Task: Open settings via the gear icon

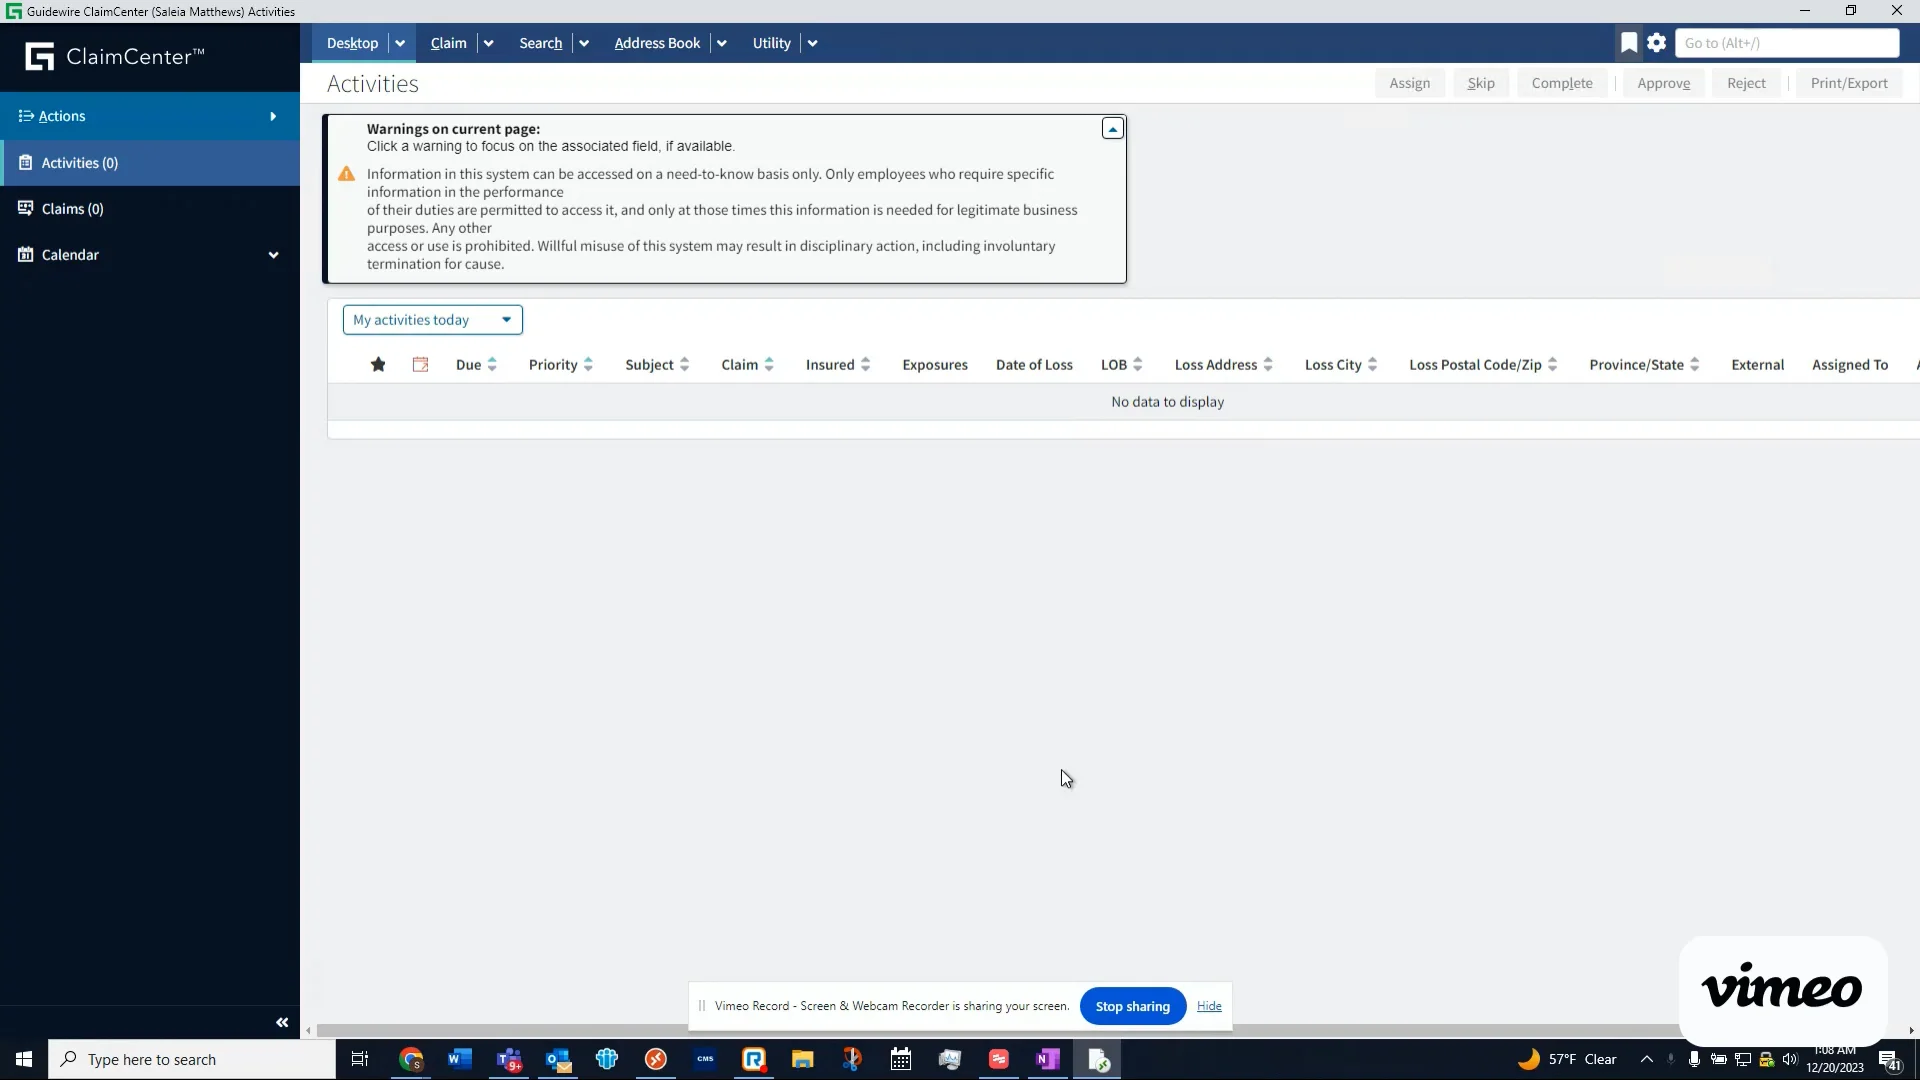Action: click(x=1657, y=42)
